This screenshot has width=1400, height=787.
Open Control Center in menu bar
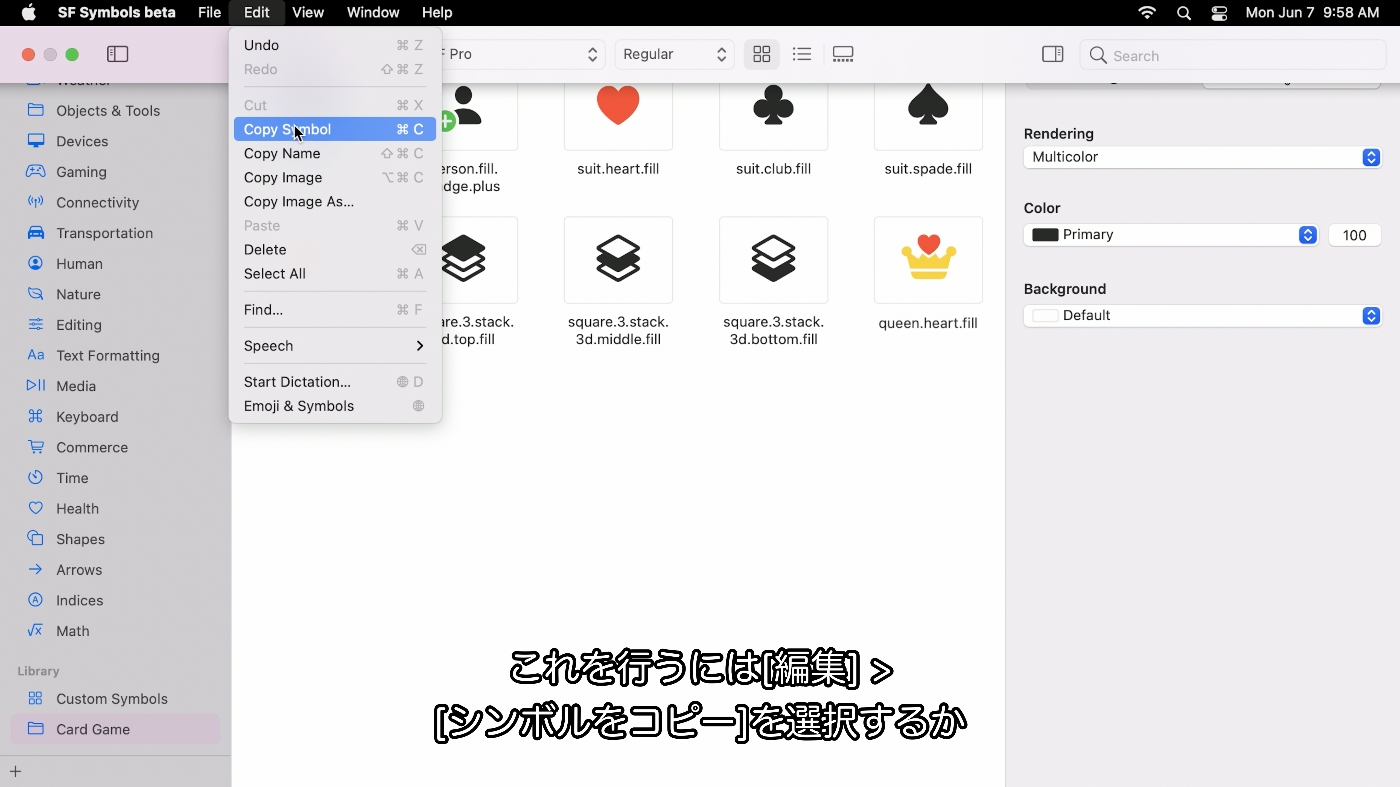(1219, 13)
